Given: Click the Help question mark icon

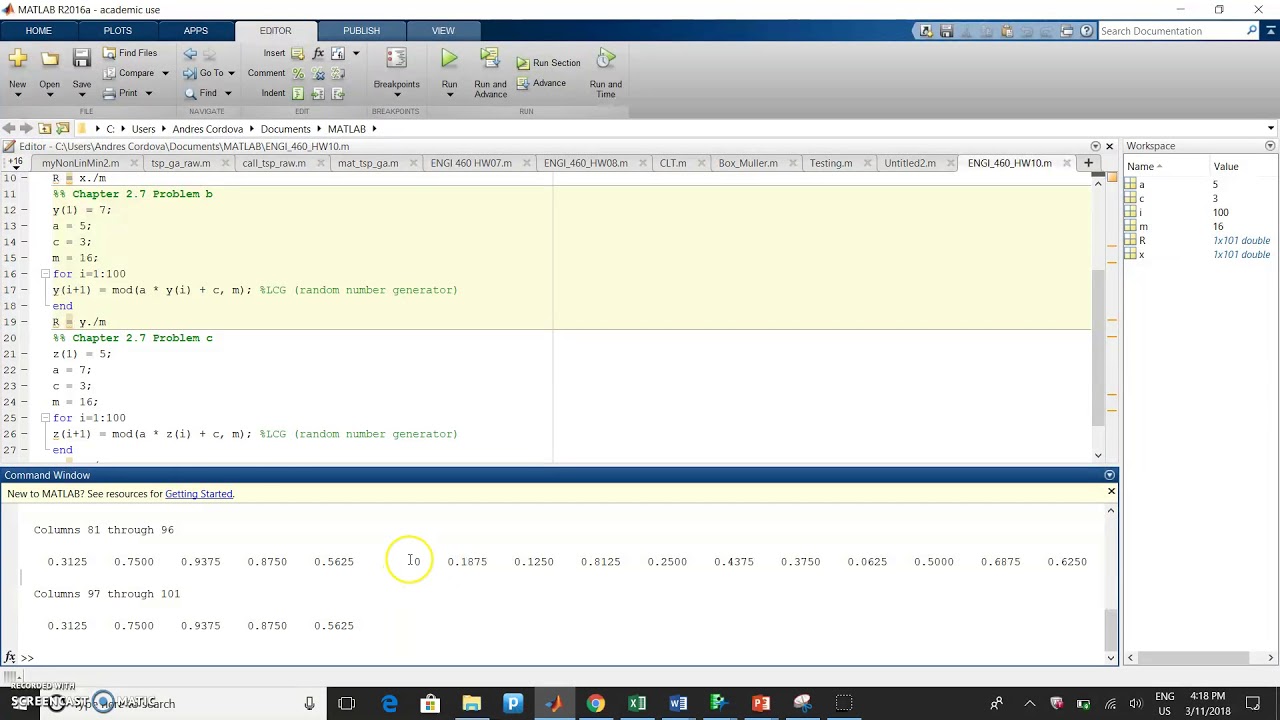Looking at the screenshot, I should point(1087,31).
